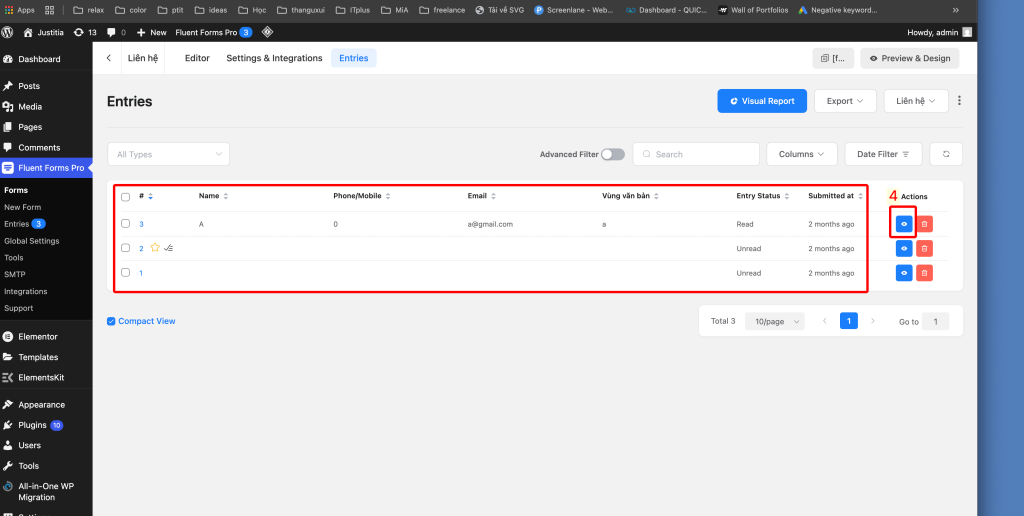Click the Search entries input field
Screen dimensions: 1024x516
click(703, 154)
